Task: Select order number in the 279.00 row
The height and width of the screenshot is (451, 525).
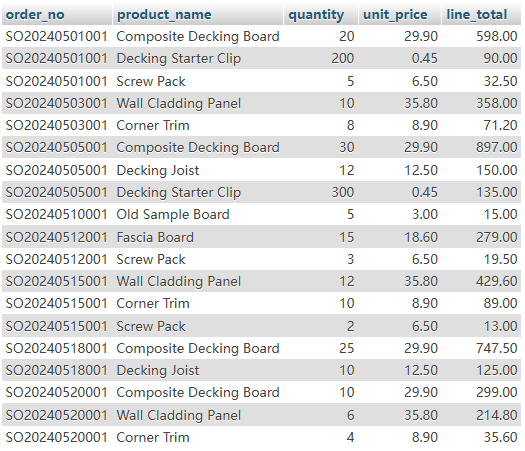Action: point(56,237)
